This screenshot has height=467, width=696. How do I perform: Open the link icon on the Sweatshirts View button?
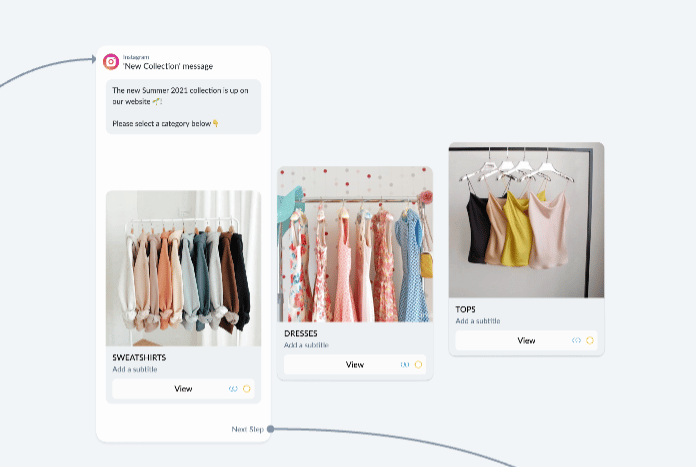233,389
